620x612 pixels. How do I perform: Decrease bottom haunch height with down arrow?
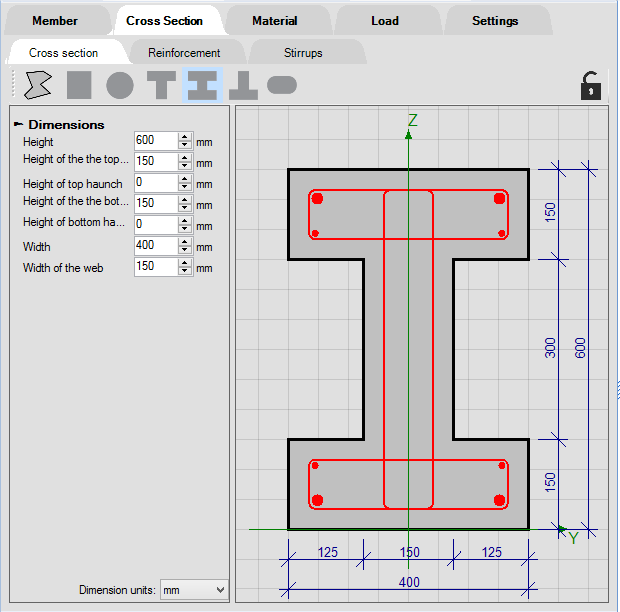[185, 229]
